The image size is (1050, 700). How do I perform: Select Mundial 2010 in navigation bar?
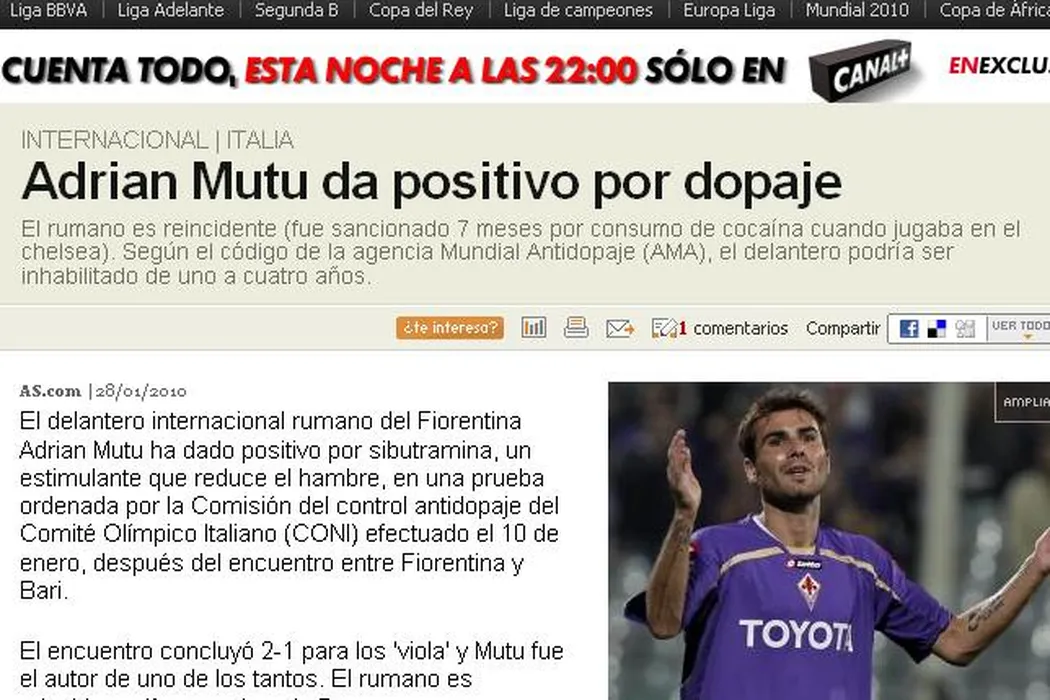click(857, 10)
